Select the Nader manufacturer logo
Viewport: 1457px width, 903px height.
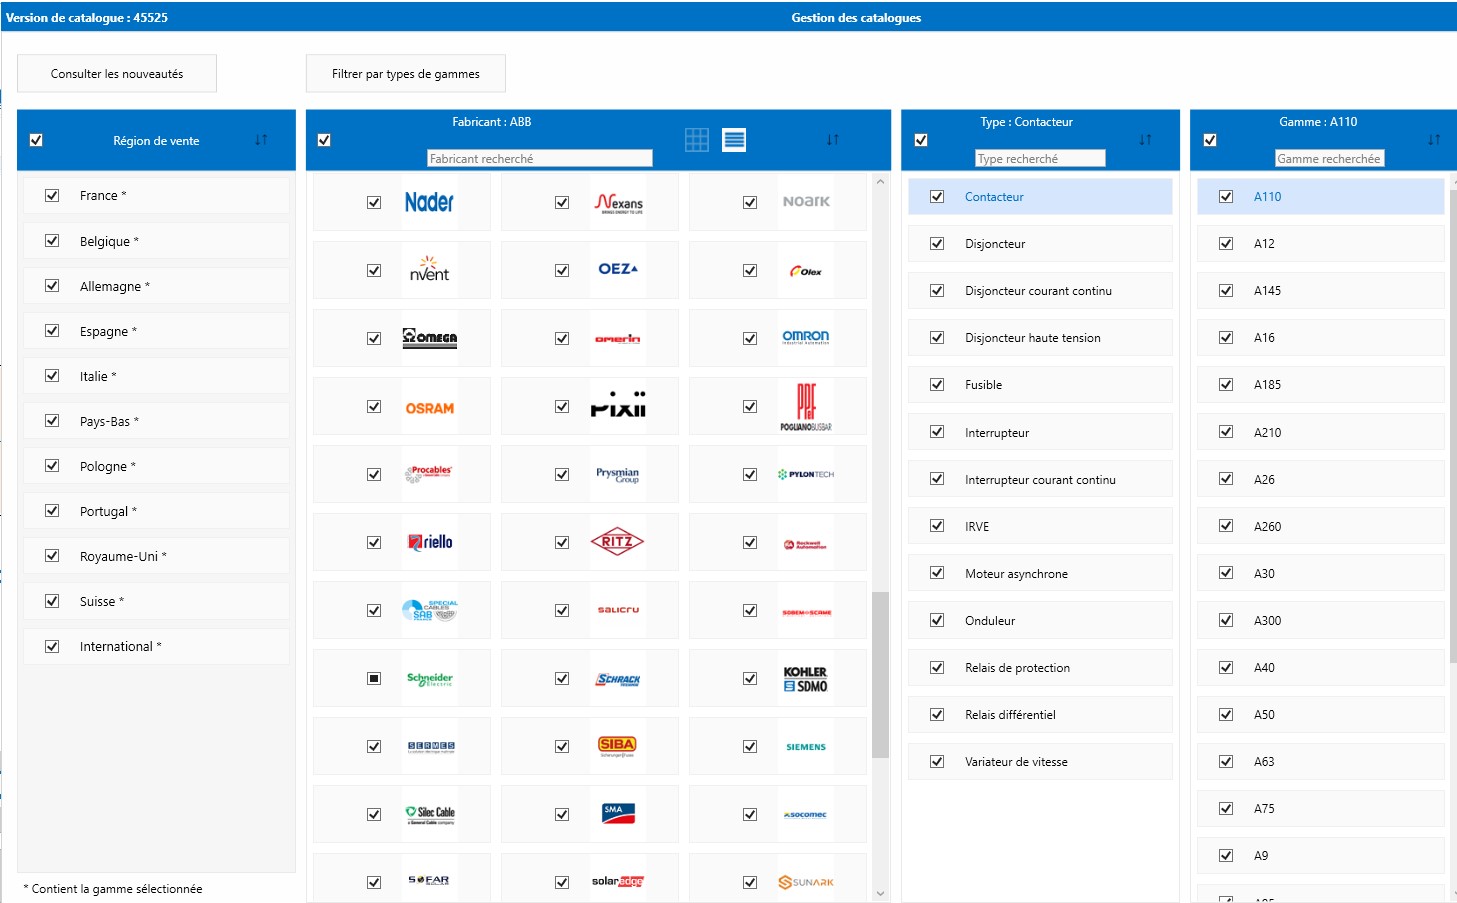(430, 202)
